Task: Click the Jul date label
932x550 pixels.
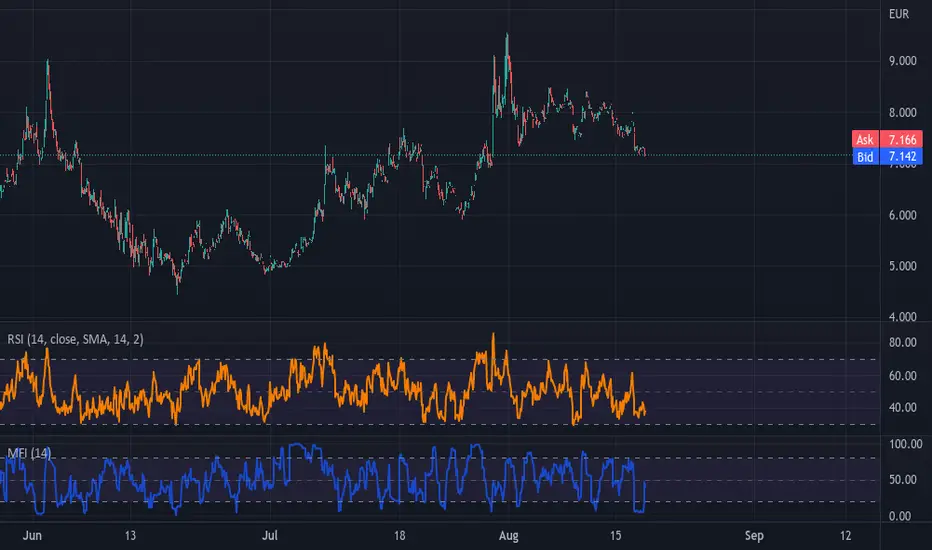Action: point(270,535)
